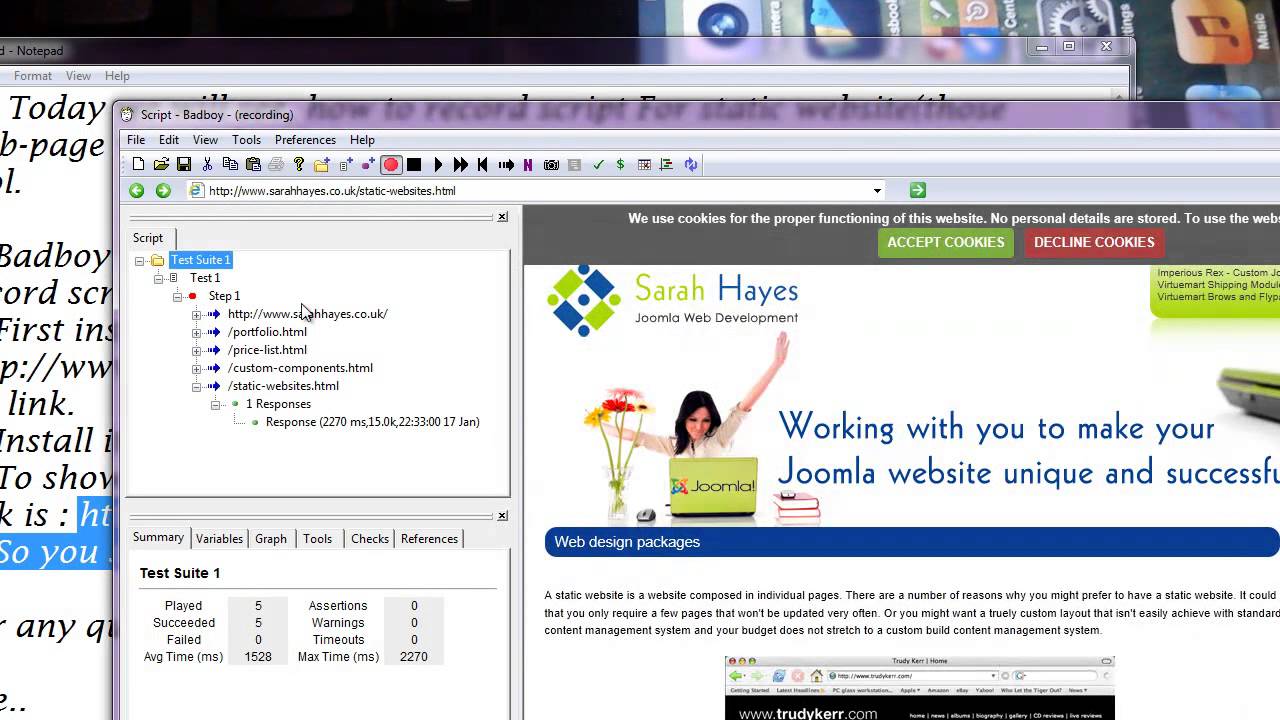This screenshot has width=1280, height=720.
Task: Click the trudykerr.com website thumbnail
Action: pyautogui.click(x=919, y=688)
